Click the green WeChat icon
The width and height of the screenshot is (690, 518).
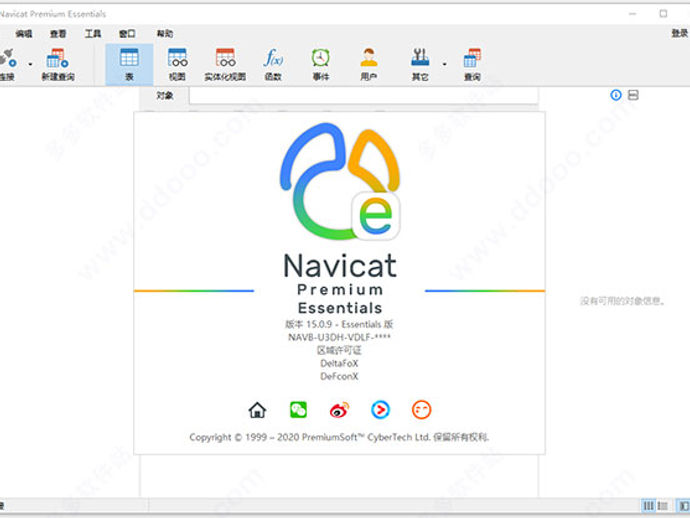[x=298, y=410]
